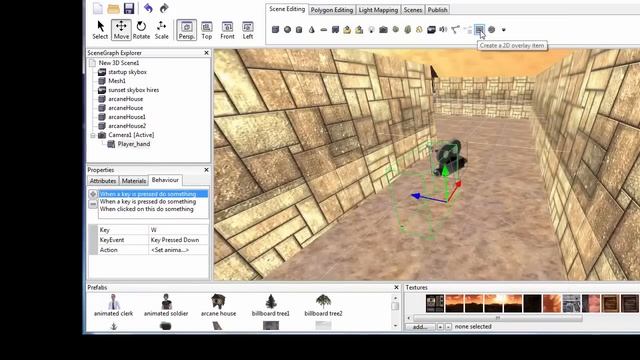Switch to the Light Mapping tab
Viewport: 640px width, 360px height.
(x=378, y=10)
